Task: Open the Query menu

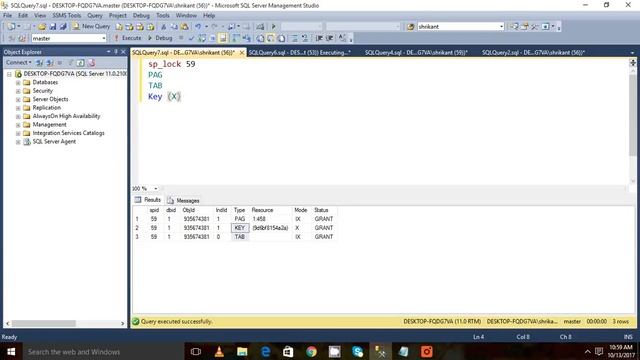Action: coord(95,16)
